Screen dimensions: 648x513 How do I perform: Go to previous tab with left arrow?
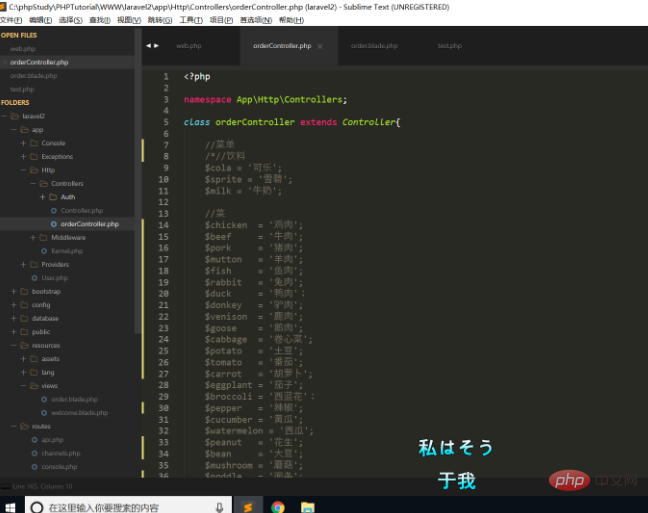tap(148, 45)
